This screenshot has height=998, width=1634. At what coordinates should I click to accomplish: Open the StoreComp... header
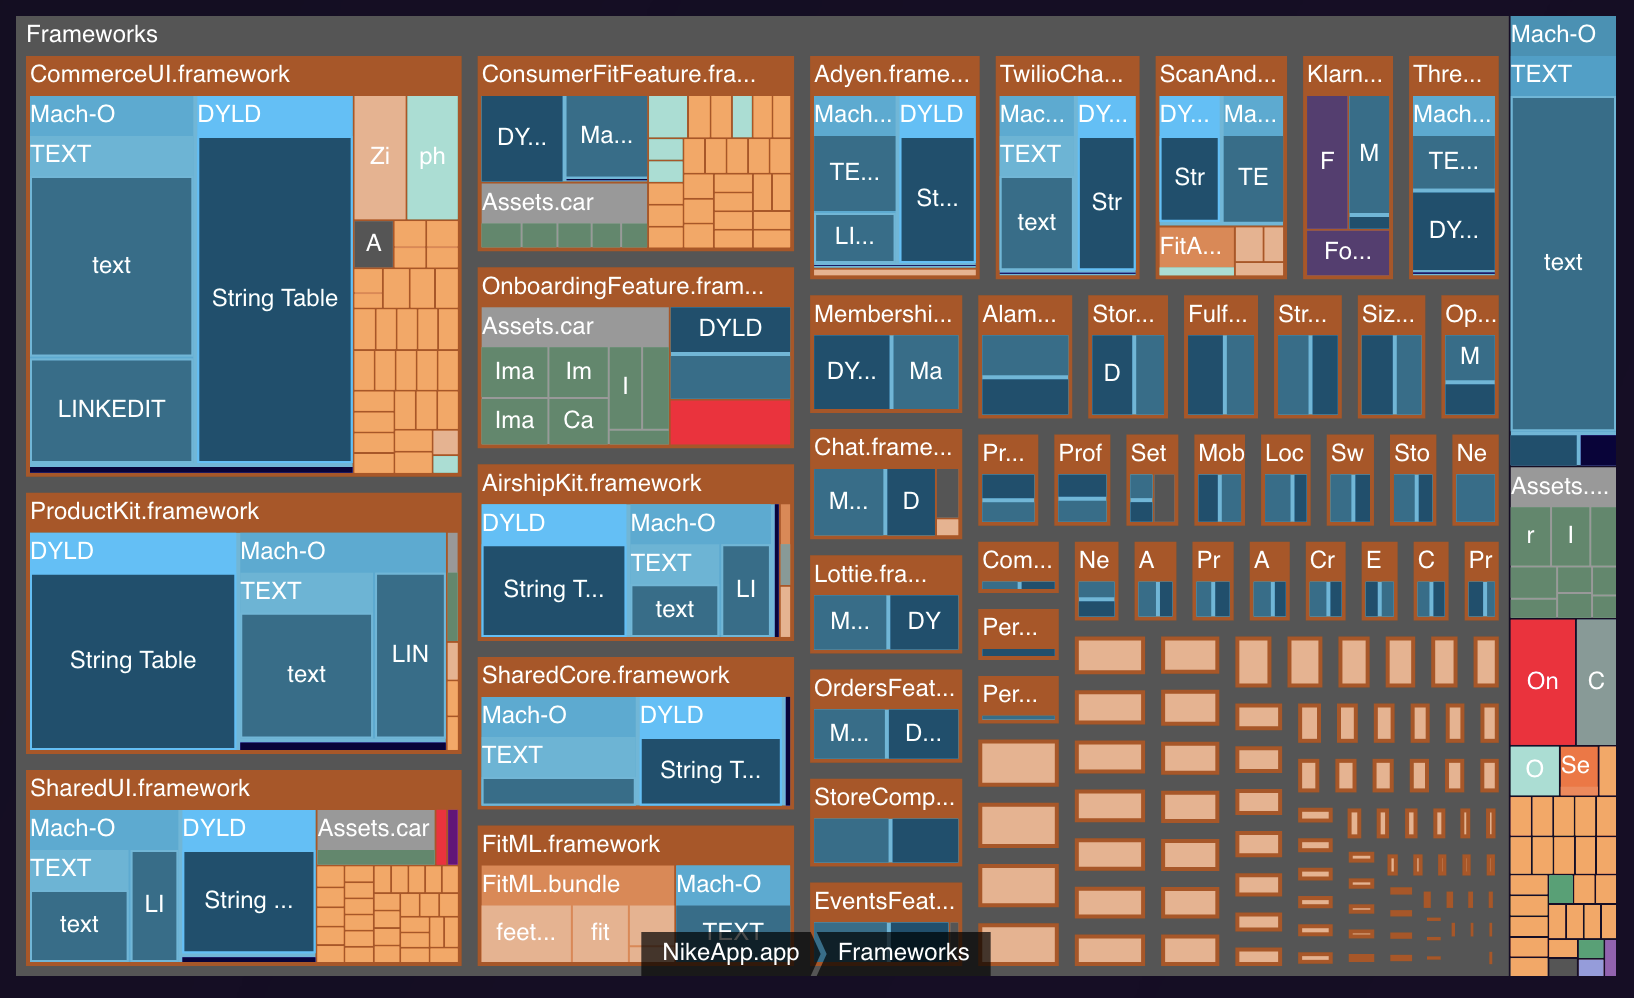pyautogui.click(x=885, y=797)
